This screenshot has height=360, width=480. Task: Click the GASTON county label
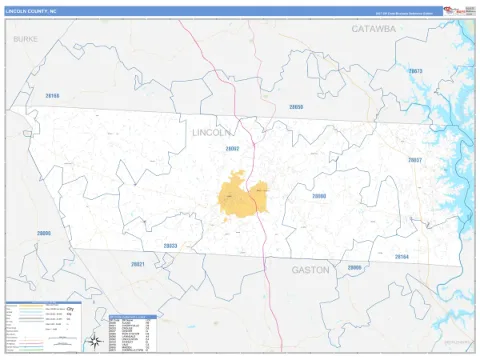coord(311,270)
